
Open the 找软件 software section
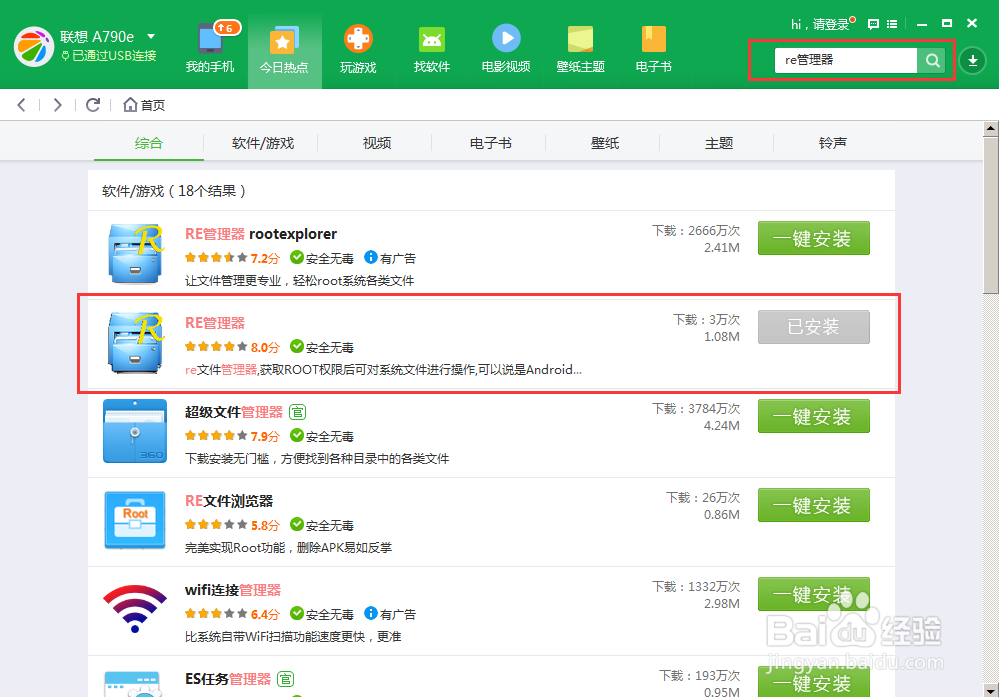432,48
